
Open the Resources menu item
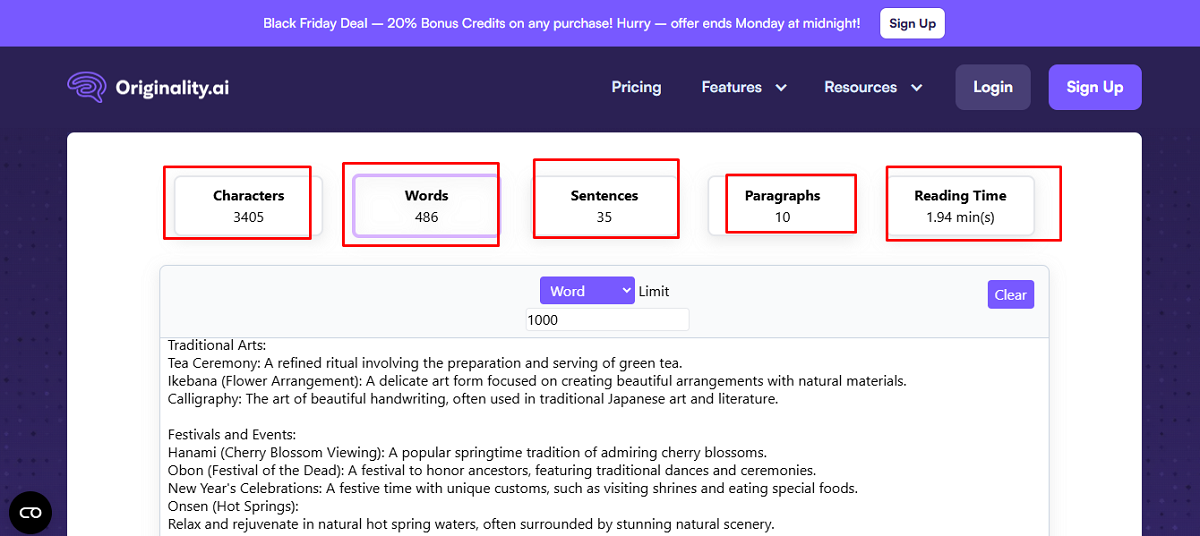(x=860, y=87)
